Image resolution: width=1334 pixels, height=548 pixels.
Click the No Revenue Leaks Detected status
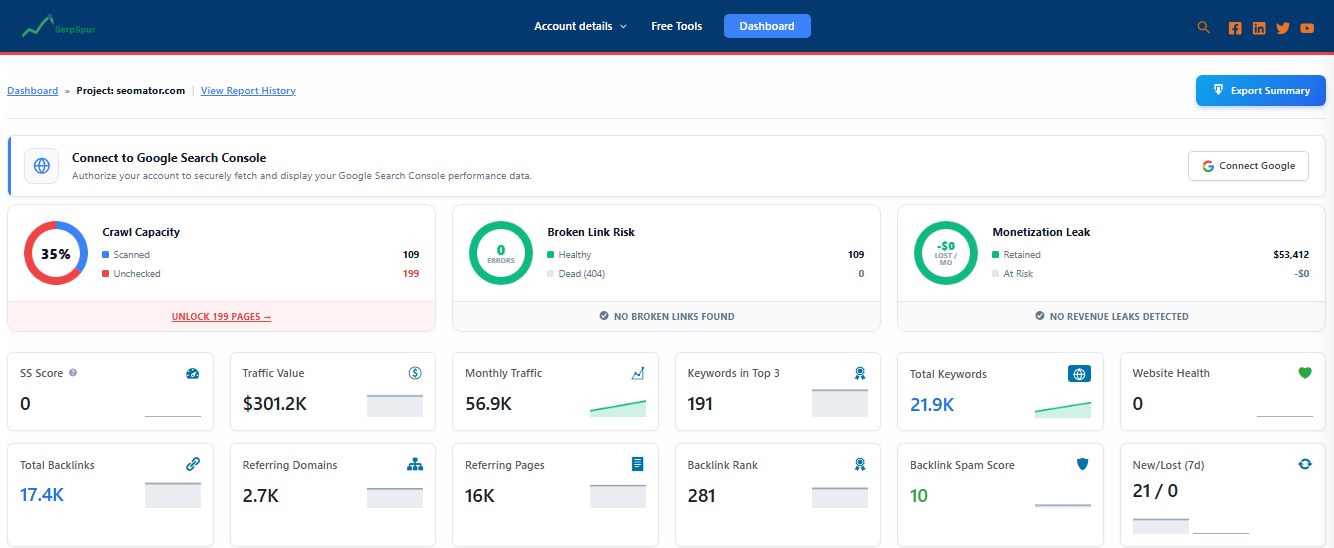tap(1111, 316)
